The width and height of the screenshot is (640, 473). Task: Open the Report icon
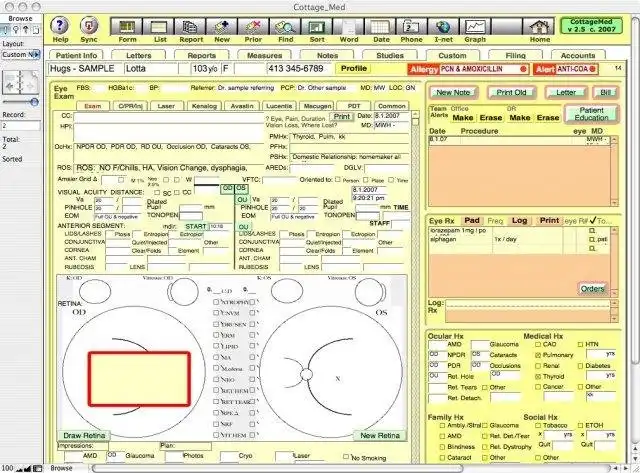(x=191, y=27)
